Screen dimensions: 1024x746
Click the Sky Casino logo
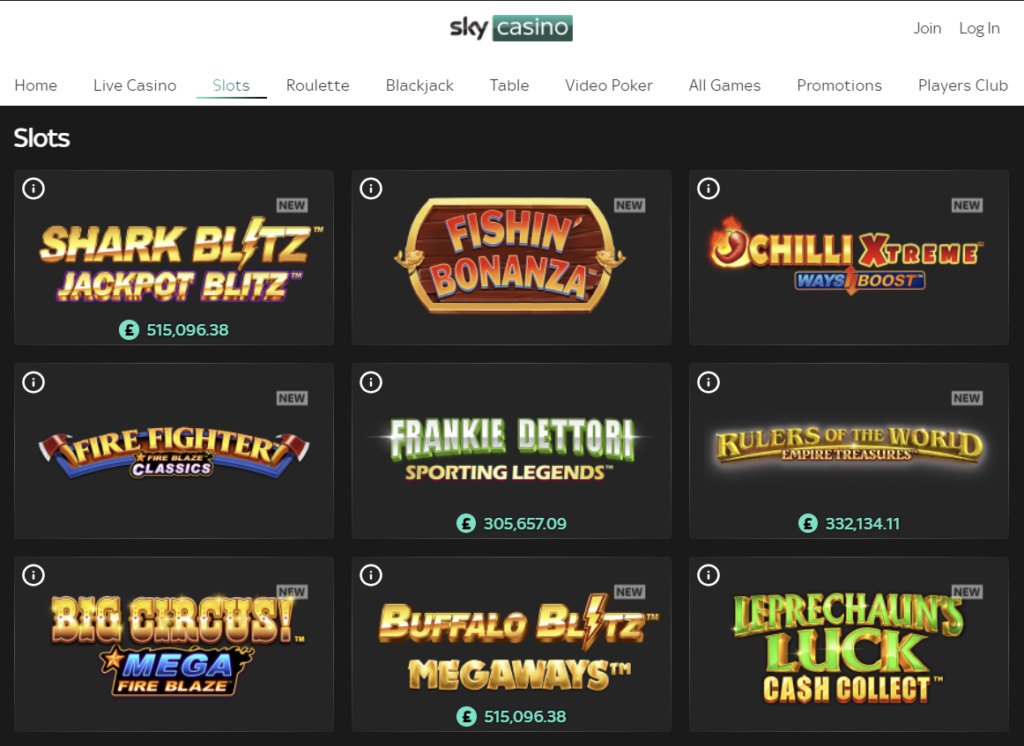511,28
